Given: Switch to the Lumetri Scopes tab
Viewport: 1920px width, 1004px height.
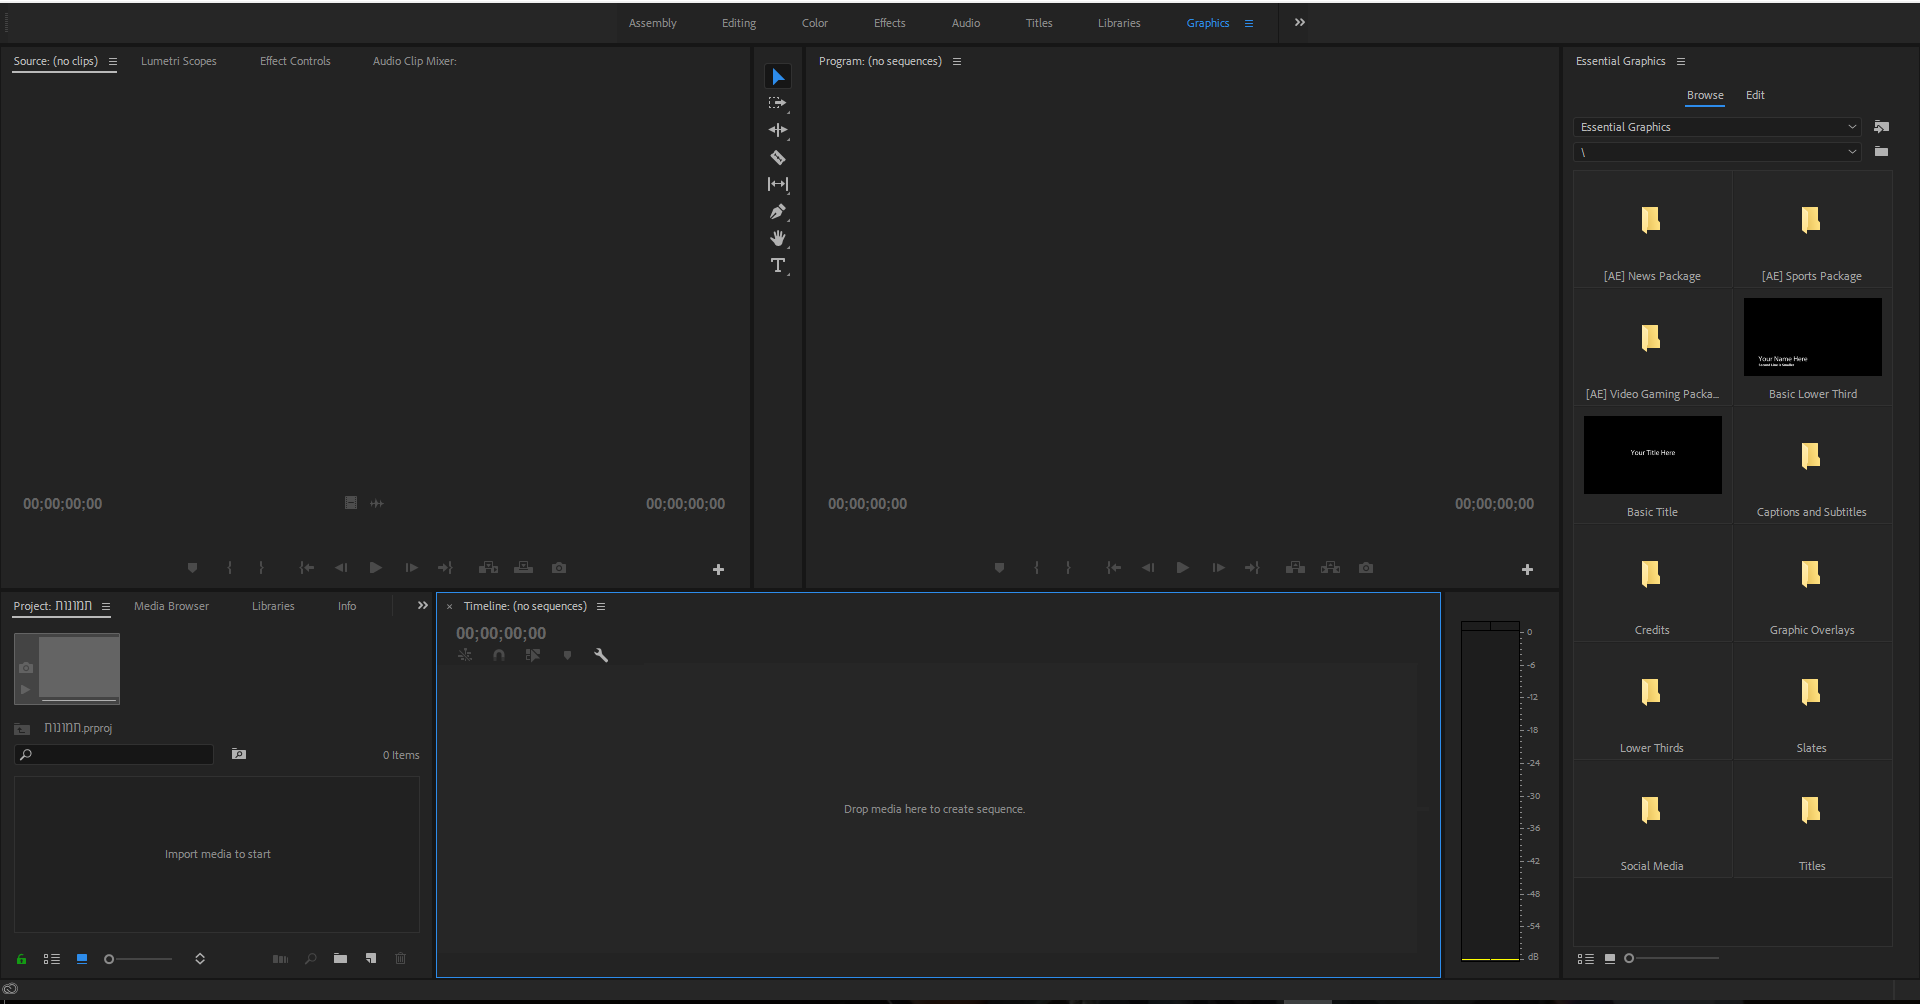Looking at the screenshot, I should coord(179,61).
